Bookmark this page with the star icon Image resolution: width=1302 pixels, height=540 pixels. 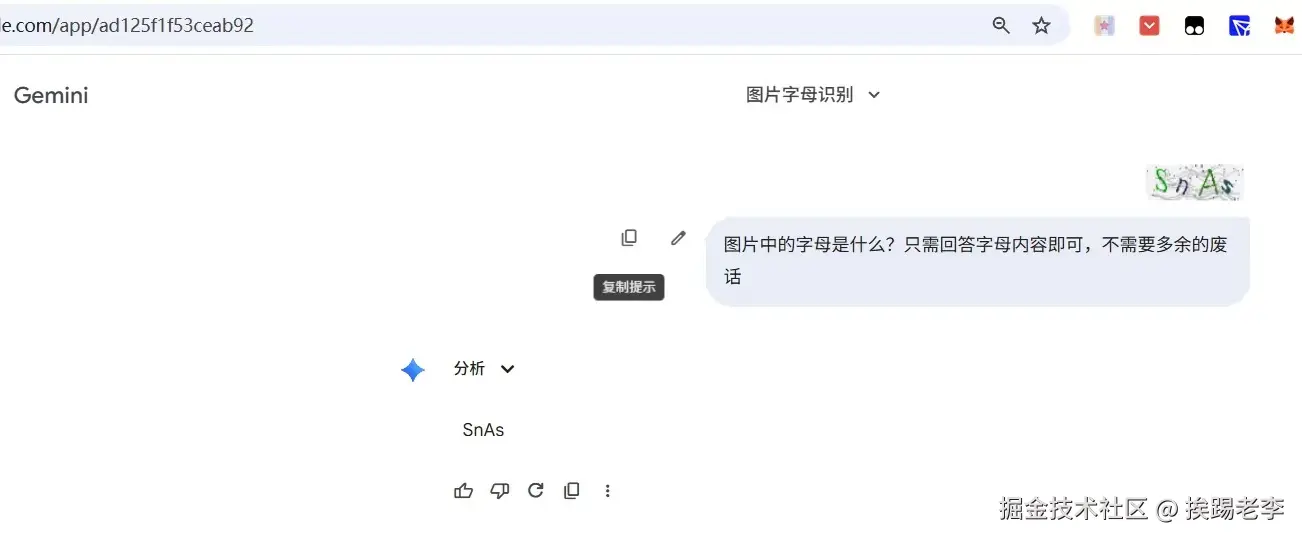1041,26
